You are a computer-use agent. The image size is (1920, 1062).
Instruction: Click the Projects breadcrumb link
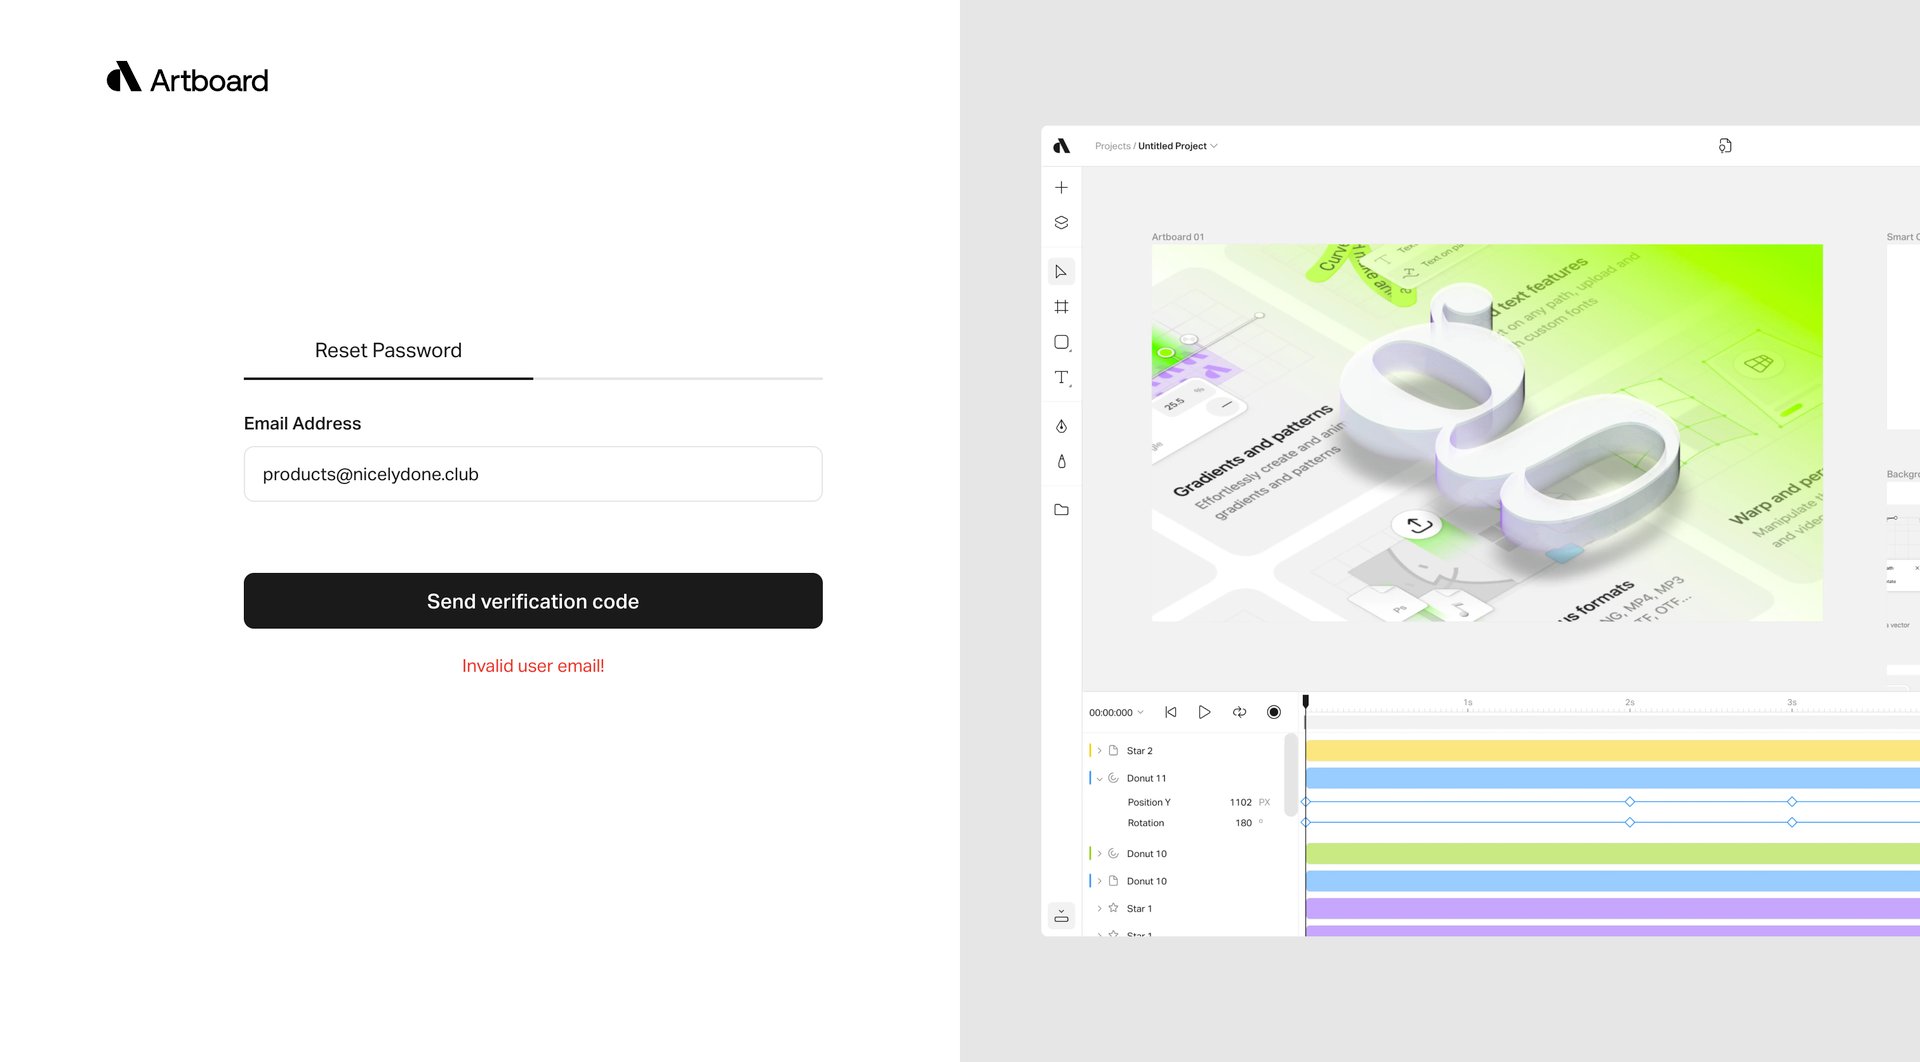click(1113, 146)
